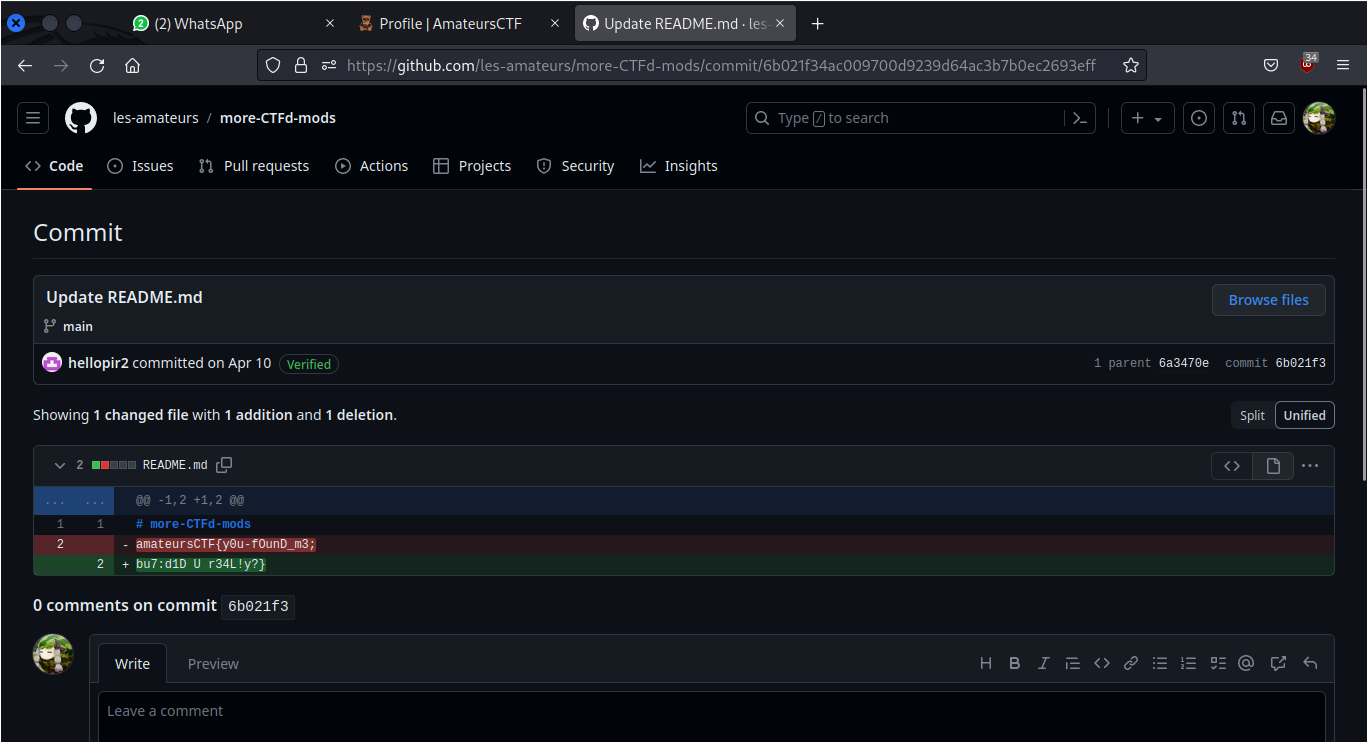Open the Code tab
The image size is (1368, 743).
click(54, 166)
